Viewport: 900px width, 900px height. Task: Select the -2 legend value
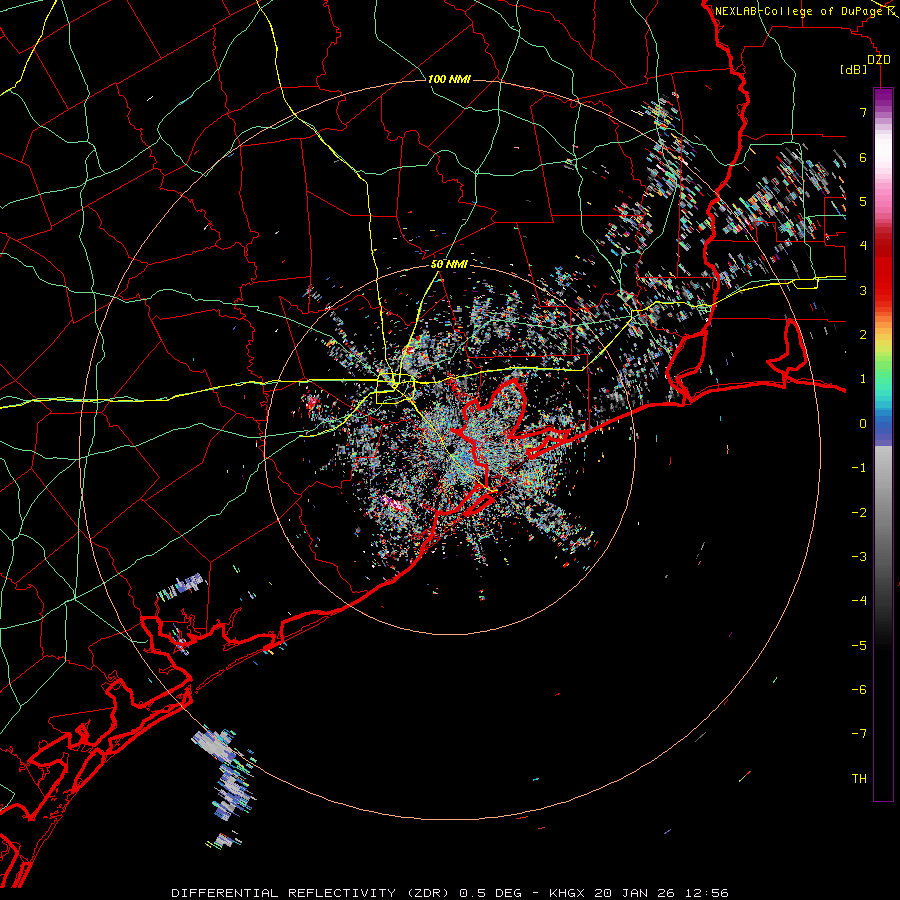pos(859,513)
